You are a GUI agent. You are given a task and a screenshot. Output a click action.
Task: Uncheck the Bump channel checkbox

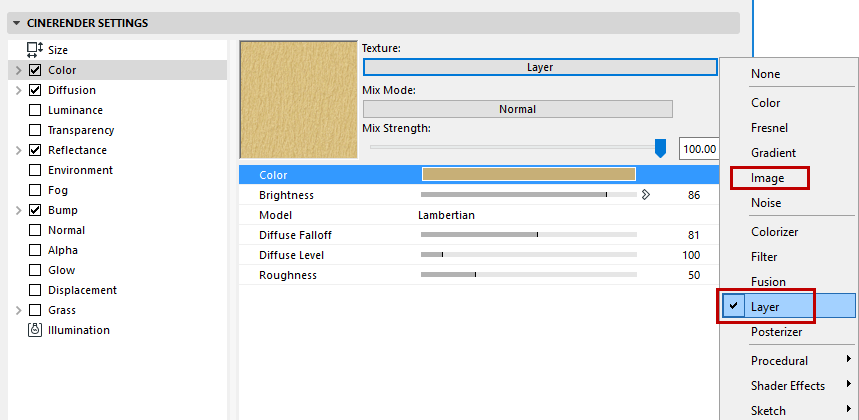coord(35,210)
